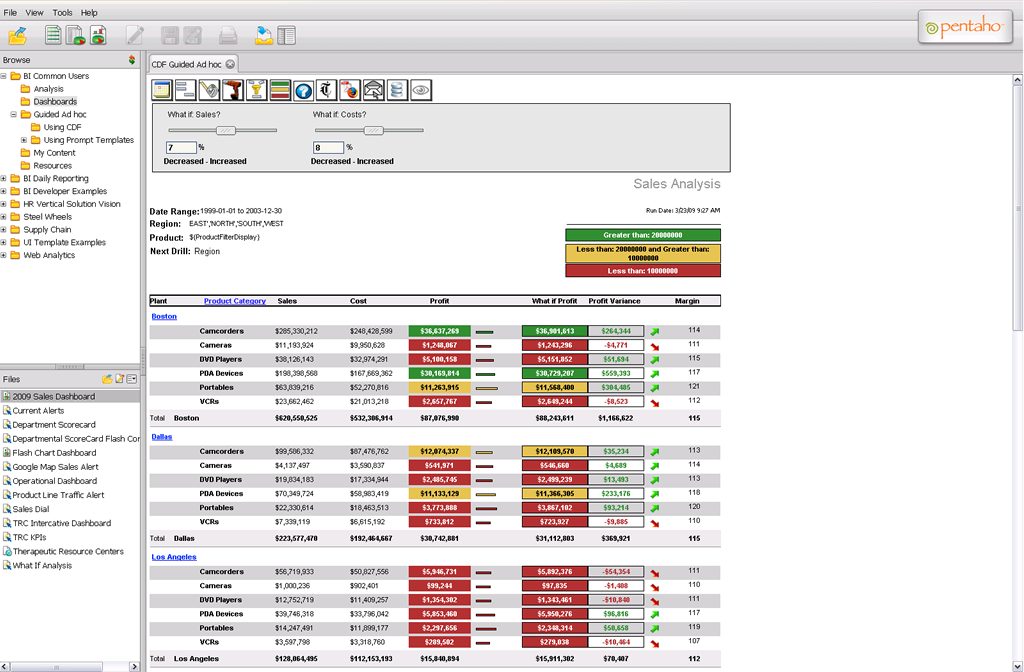This screenshot has width=1024, height=672.
Task: Click the Open folder icon in main toolbar
Action: tap(18, 35)
